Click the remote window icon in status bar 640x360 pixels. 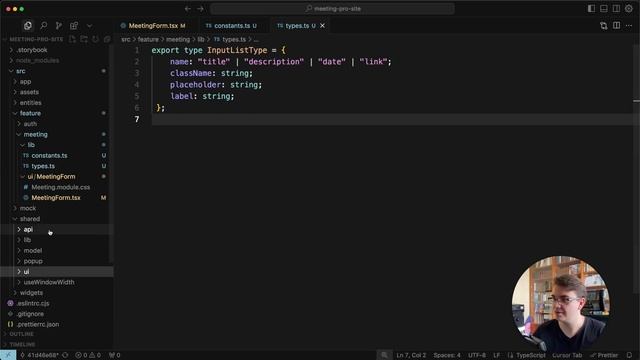tap(8, 355)
